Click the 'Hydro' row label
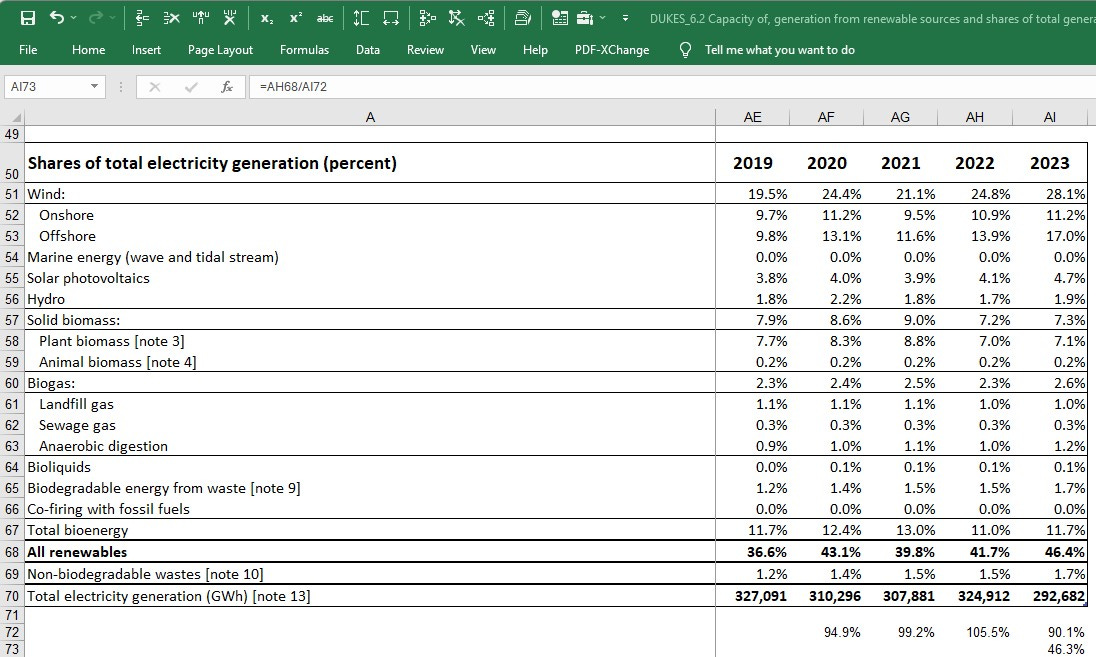Screen dimensions: 1096x657 46,299
